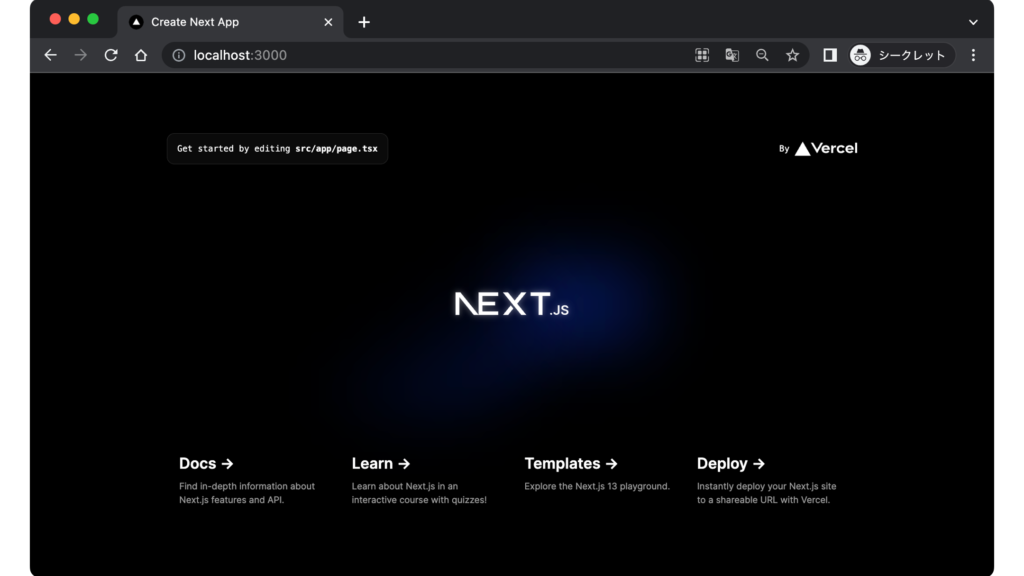The image size is (1024, 576).
Task: Open the zoom magnifier control
Action: (762, 56)
